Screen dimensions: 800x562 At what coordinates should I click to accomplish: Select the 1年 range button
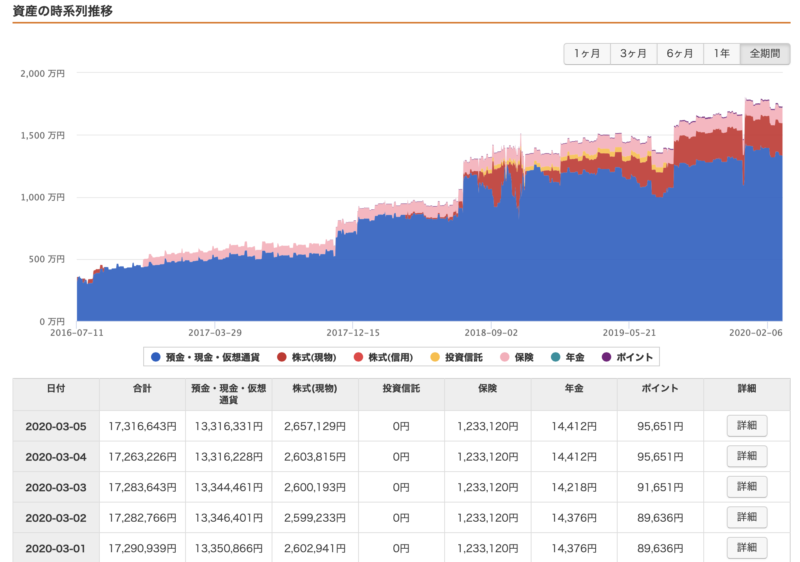pyautogui.click(x=721, y=54)
